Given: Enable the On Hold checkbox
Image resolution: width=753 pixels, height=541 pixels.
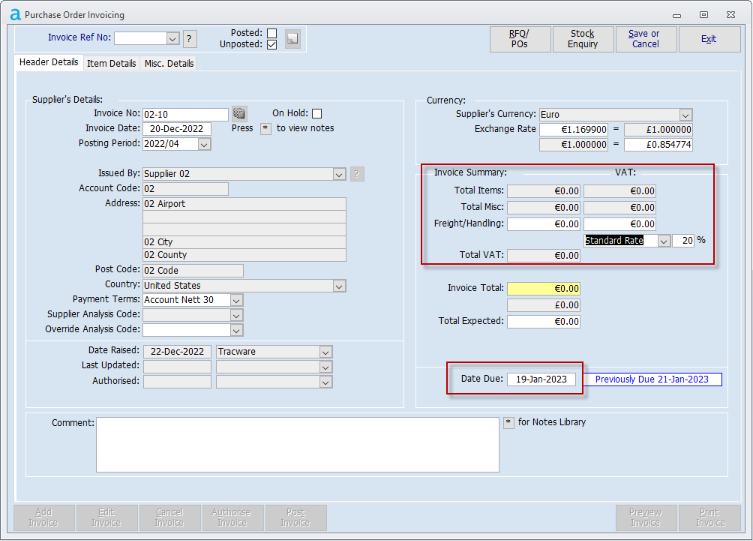Looking at the screenshot, I should (317, 113).
